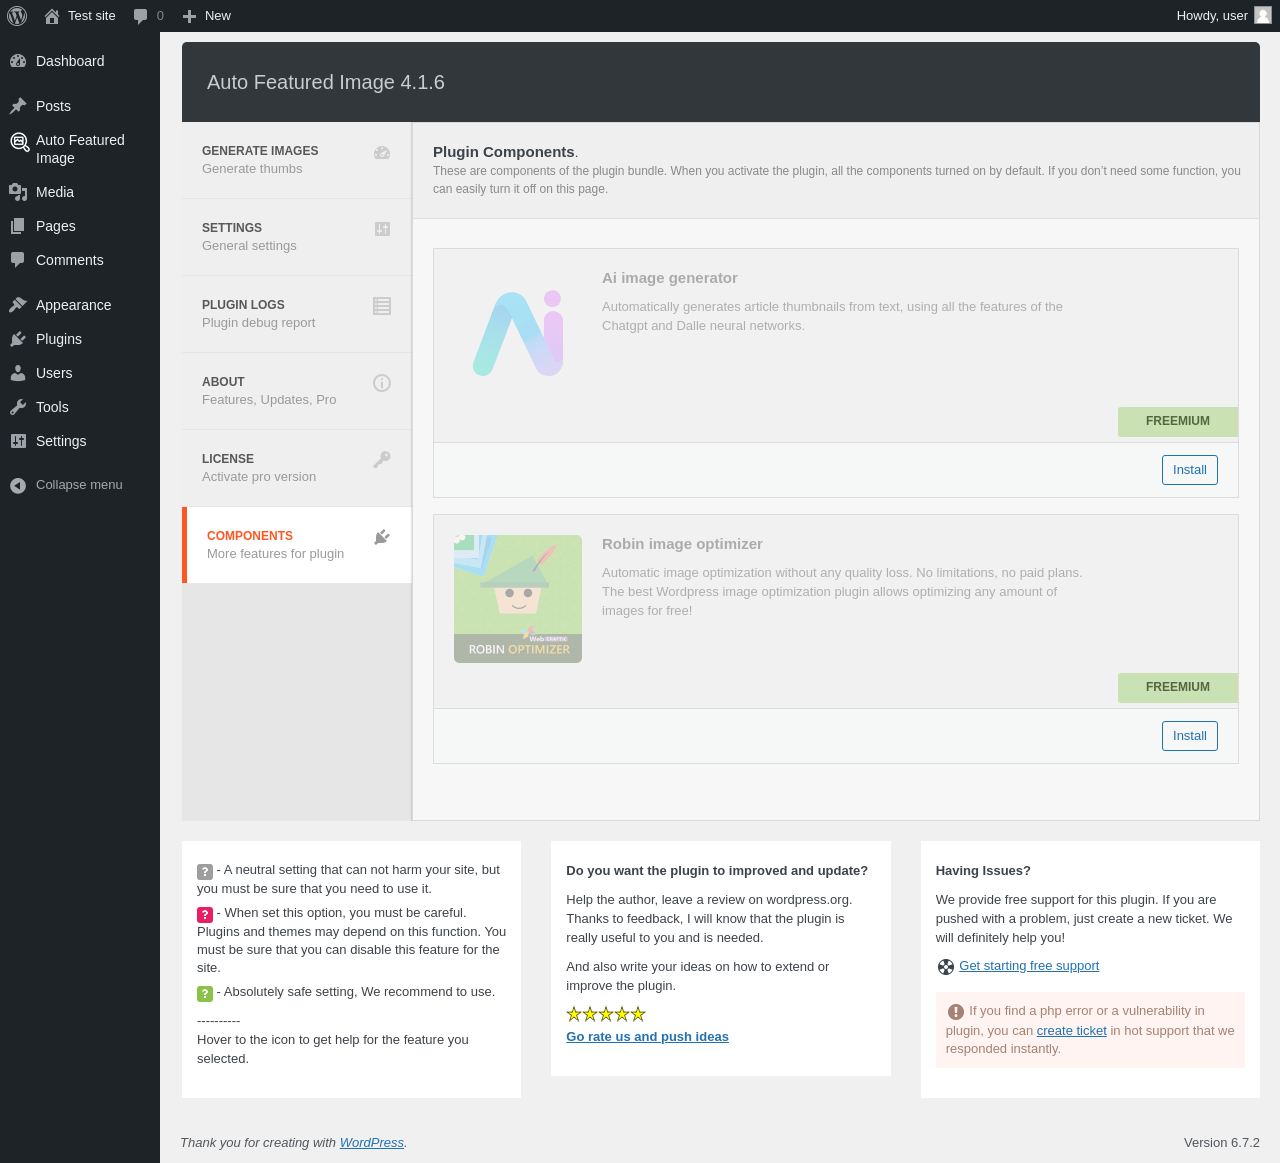Image resolution: width=1280 pixels, height=1163 pixels.
Task: Click the Posts pushpin icon
Action: click(x=18, y=106)
